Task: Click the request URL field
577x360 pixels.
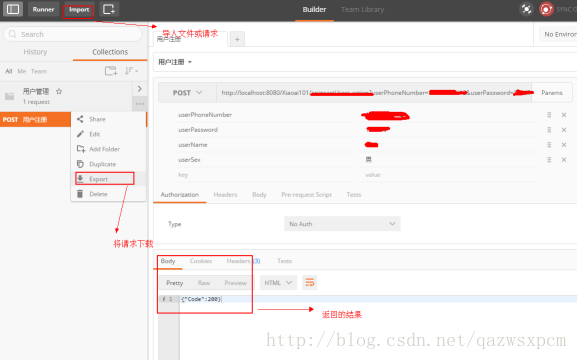Action: [374, 93]
